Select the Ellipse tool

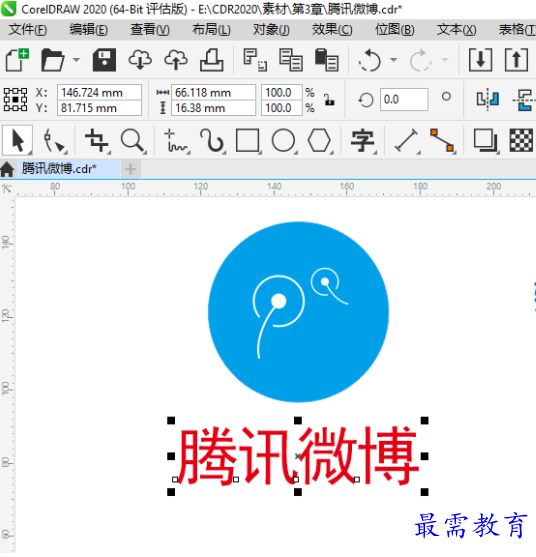(283, 141)
